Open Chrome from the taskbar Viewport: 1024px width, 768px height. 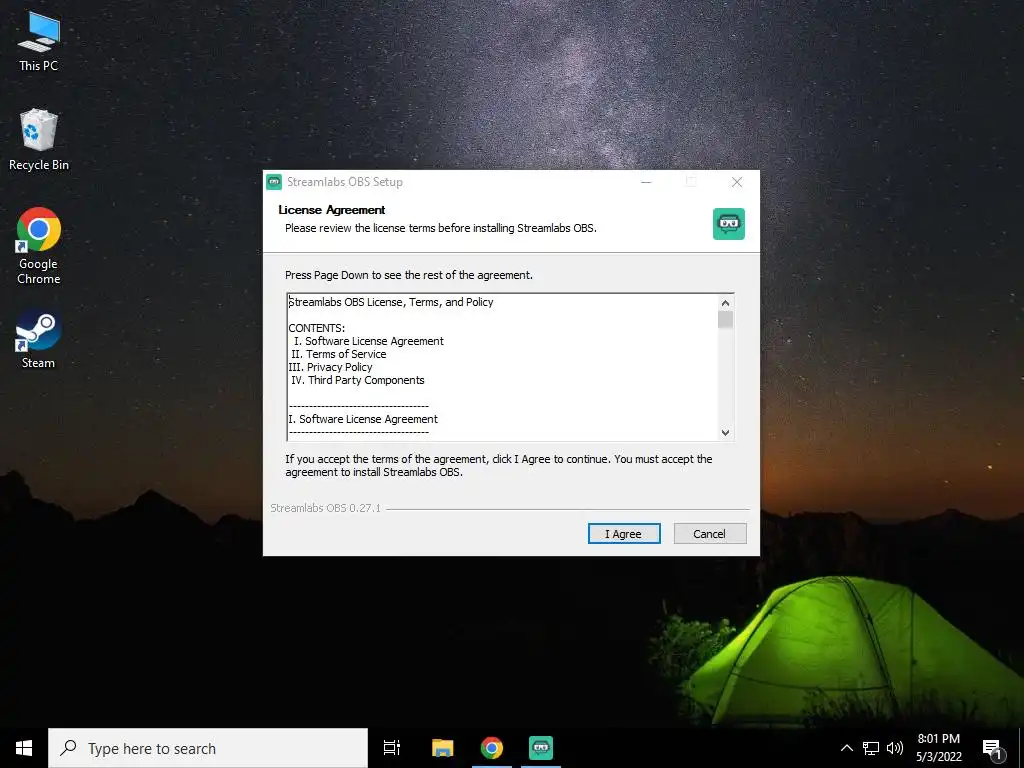click(x=492, y=748)
